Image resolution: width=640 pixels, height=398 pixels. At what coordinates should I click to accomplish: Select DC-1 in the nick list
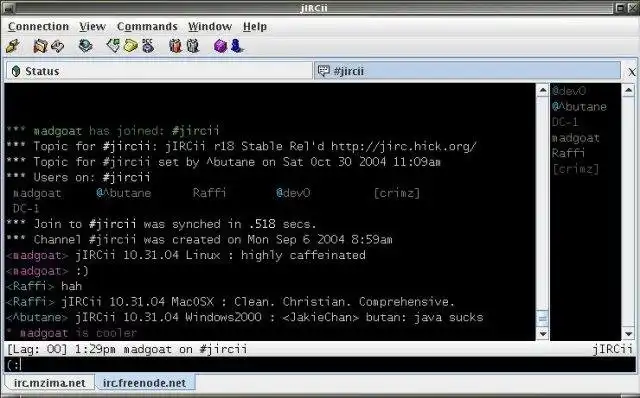pos(565,122)
